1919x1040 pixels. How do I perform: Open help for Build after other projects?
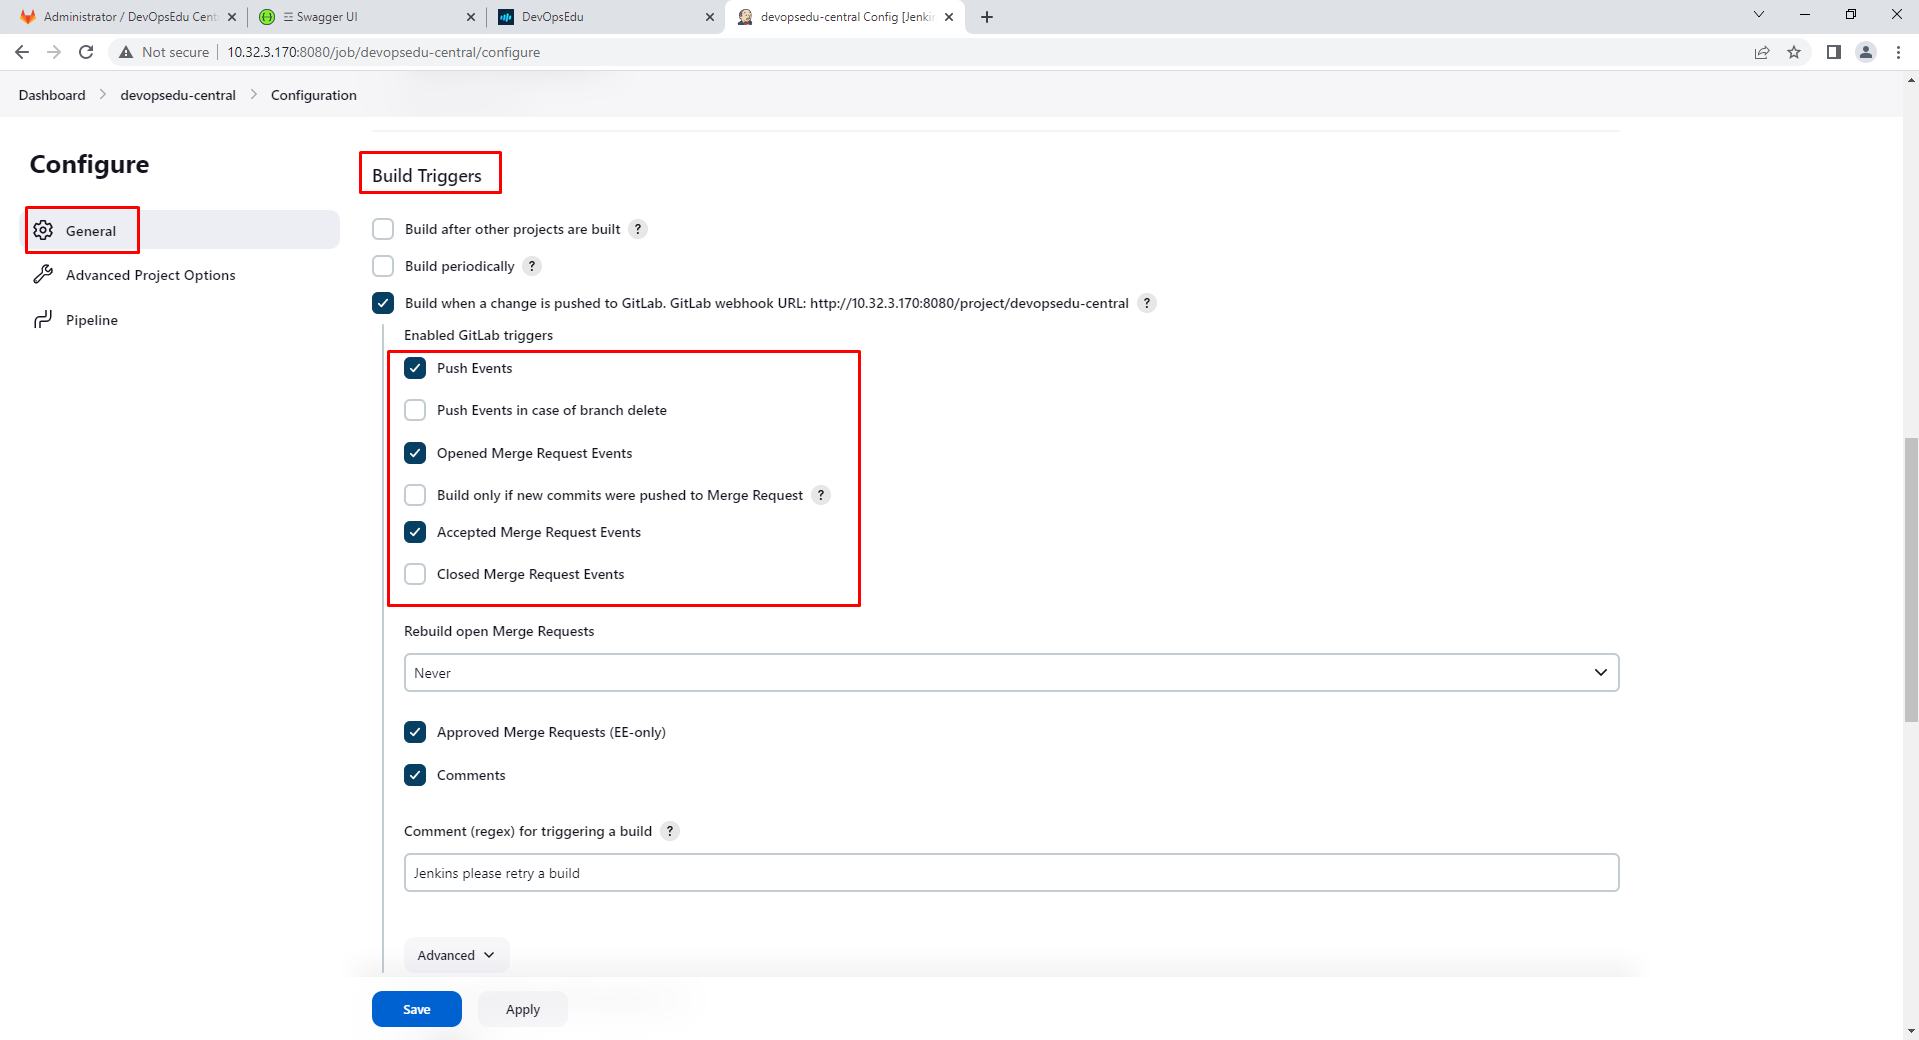638,229
